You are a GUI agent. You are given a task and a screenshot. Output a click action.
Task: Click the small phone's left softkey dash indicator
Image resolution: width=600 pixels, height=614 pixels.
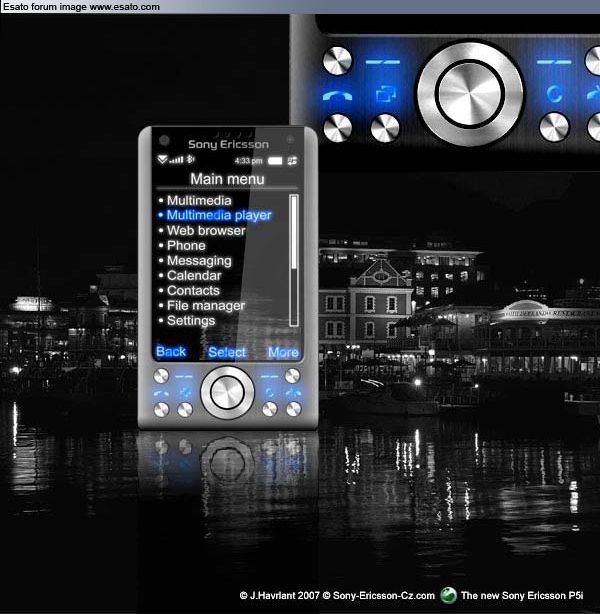pos(184,377)
